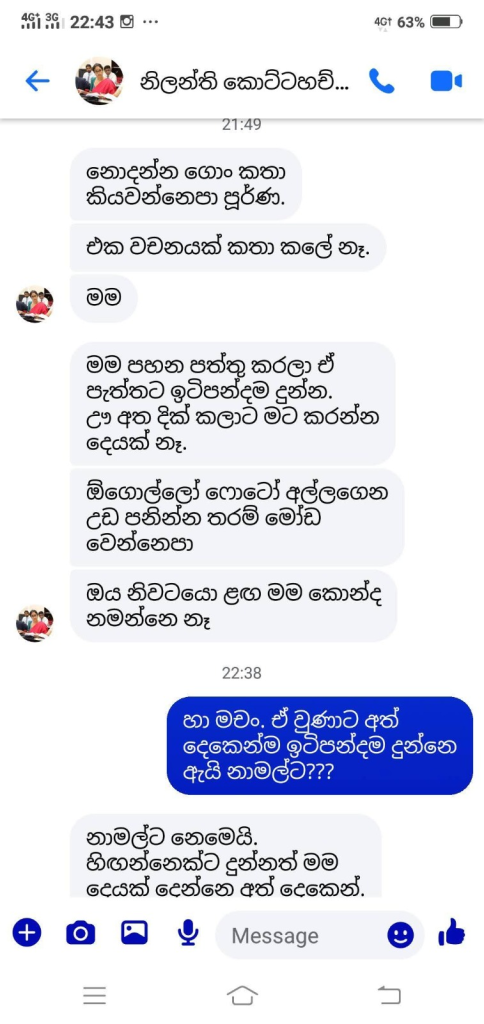Tap the blue sent message bubble
484x1024 pixels.
320,745
